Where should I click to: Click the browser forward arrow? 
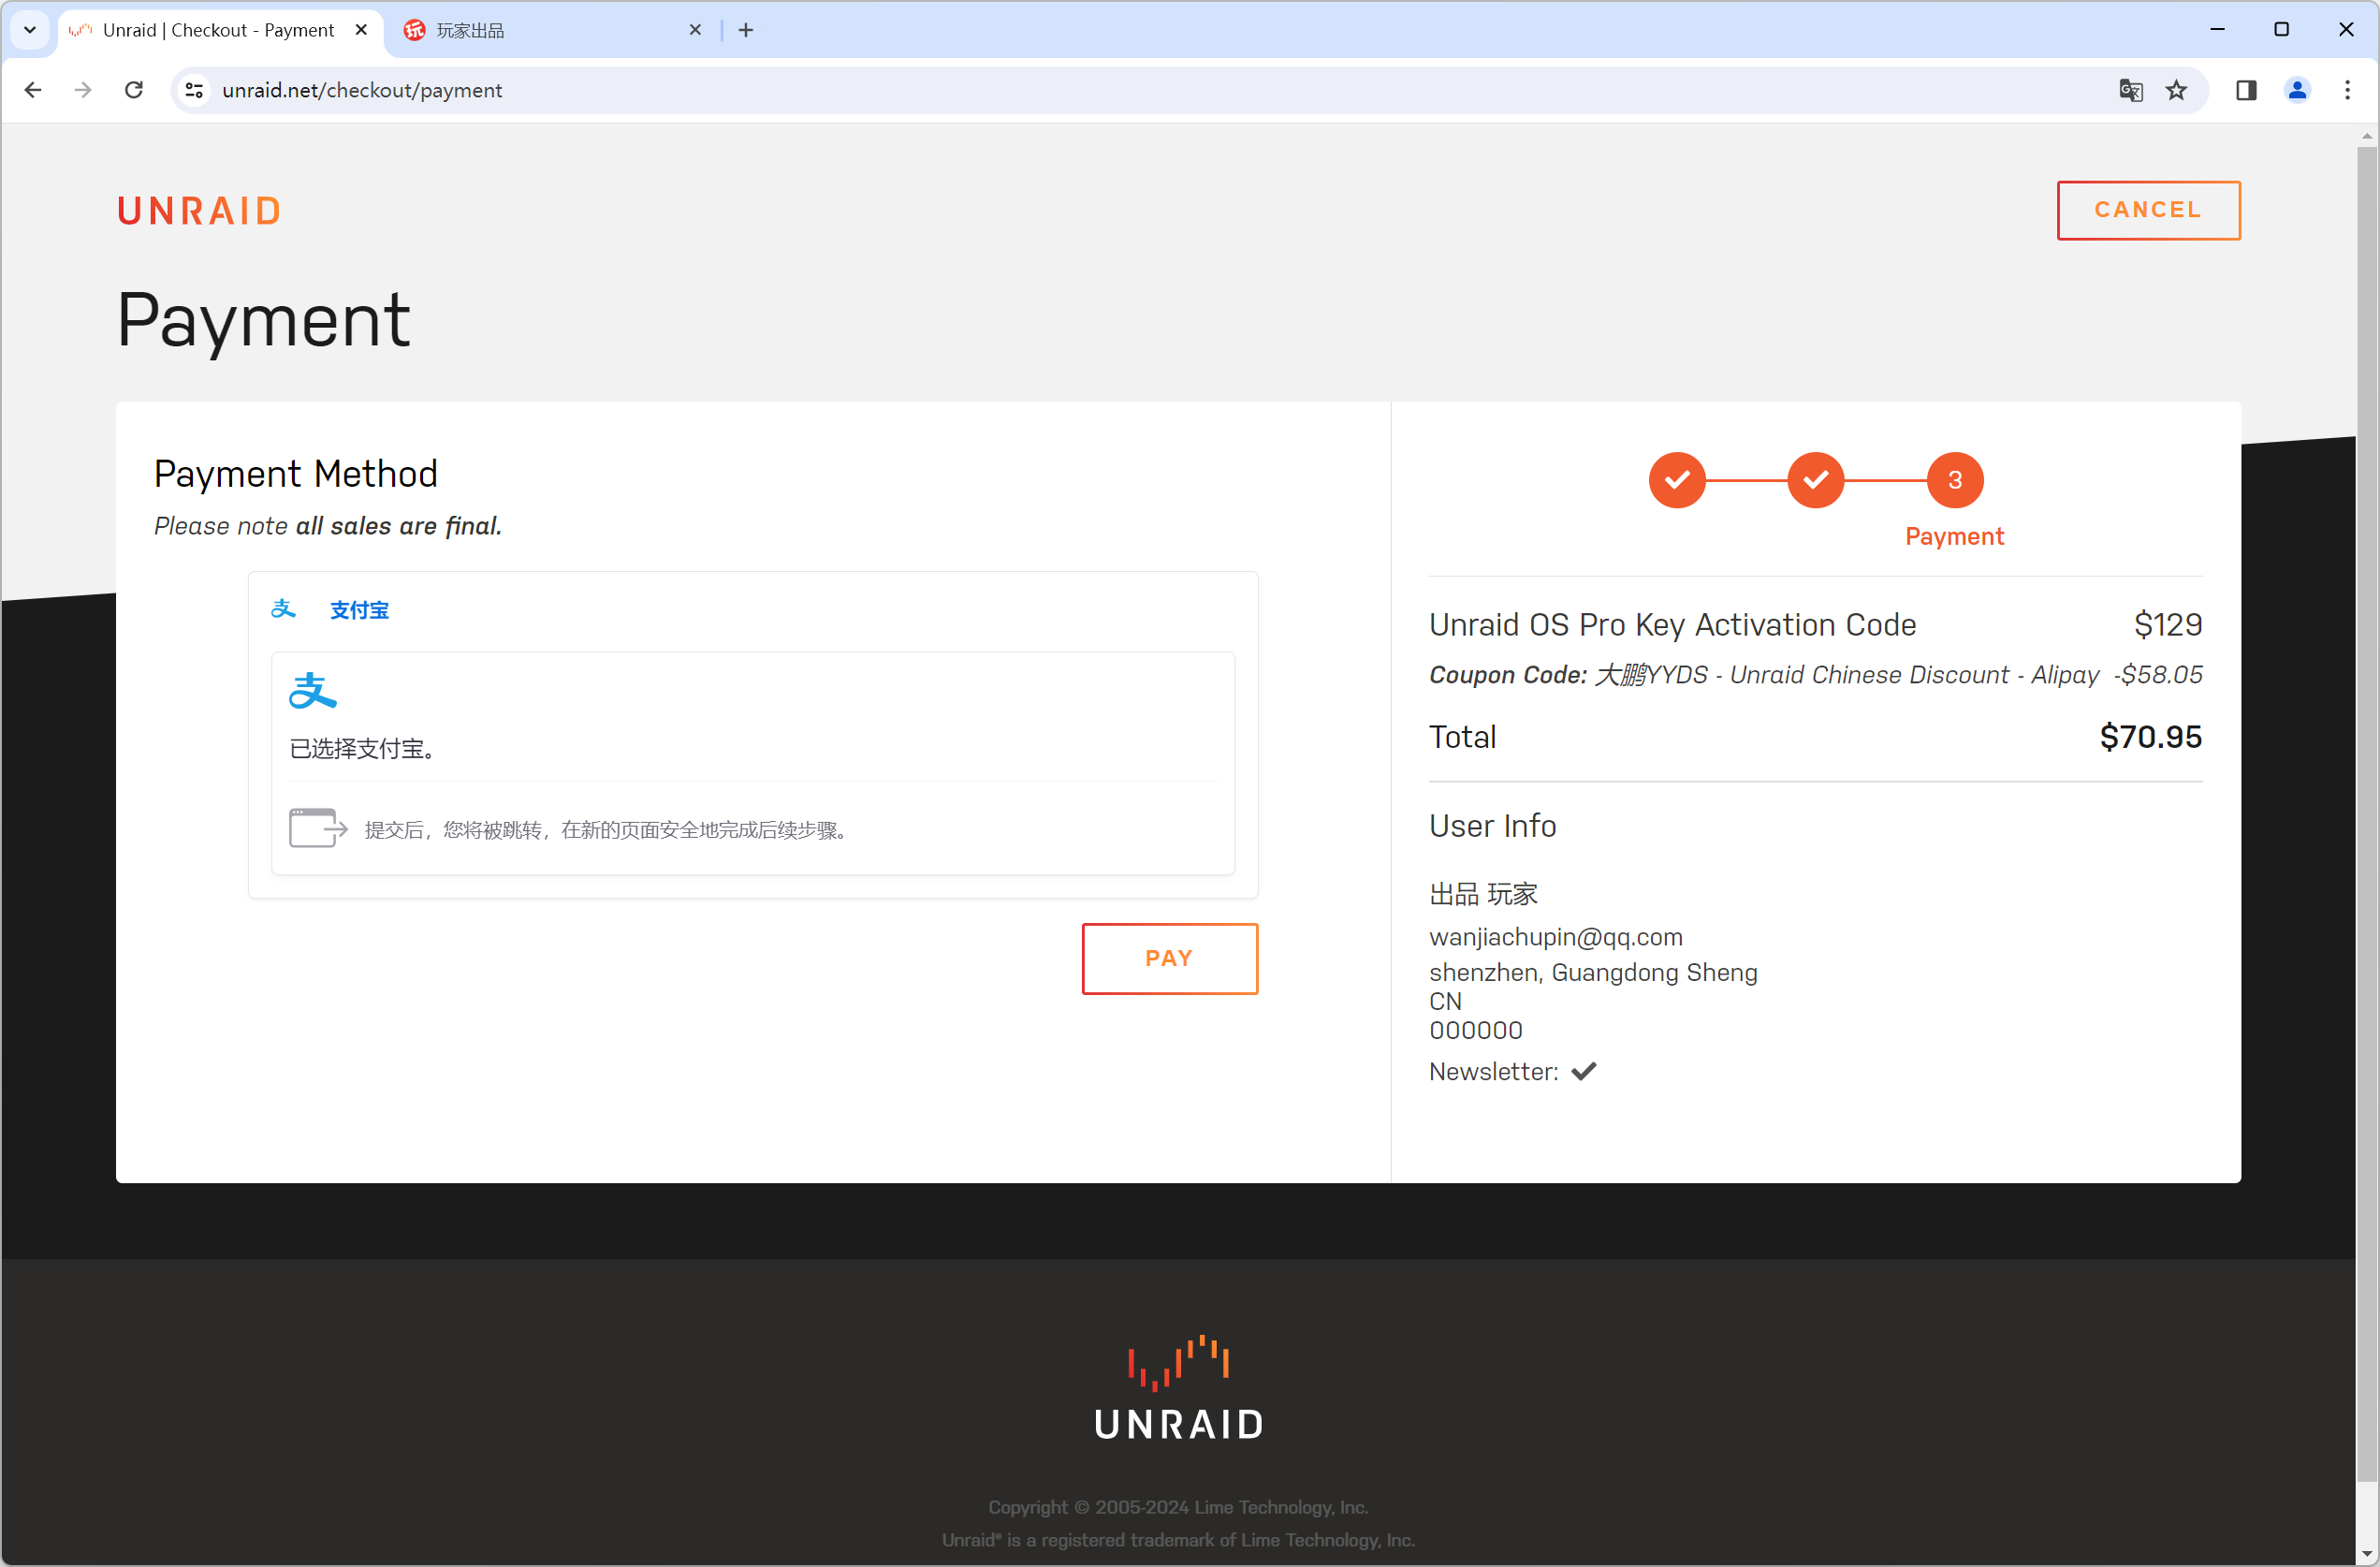(83, 90)
